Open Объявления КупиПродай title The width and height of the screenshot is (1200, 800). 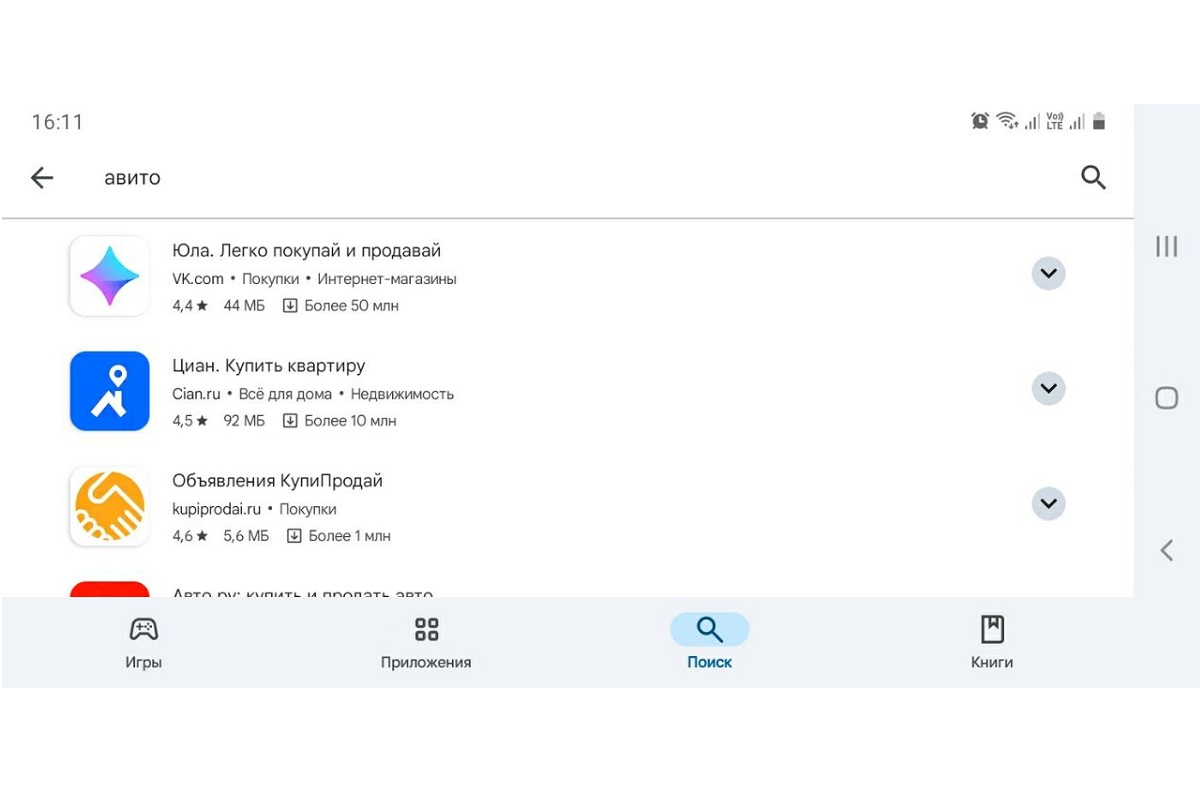click(x=277, y=481)
